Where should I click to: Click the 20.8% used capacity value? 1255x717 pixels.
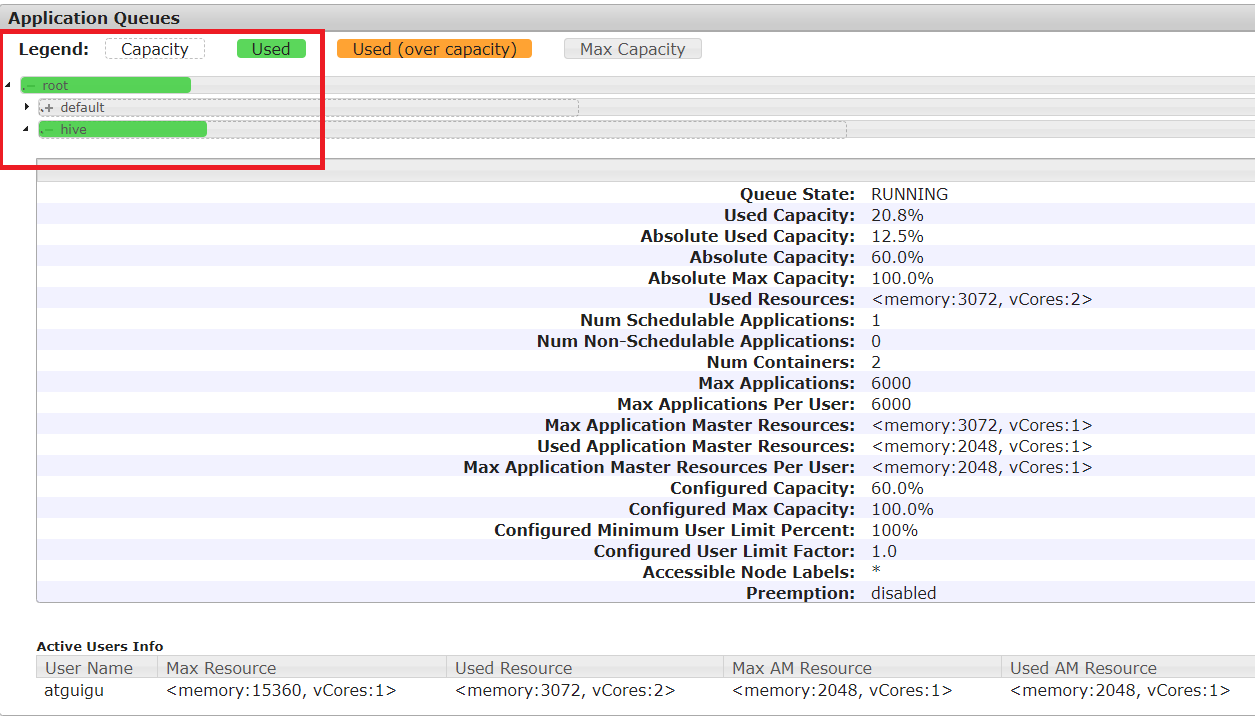[x=897, y=215]
